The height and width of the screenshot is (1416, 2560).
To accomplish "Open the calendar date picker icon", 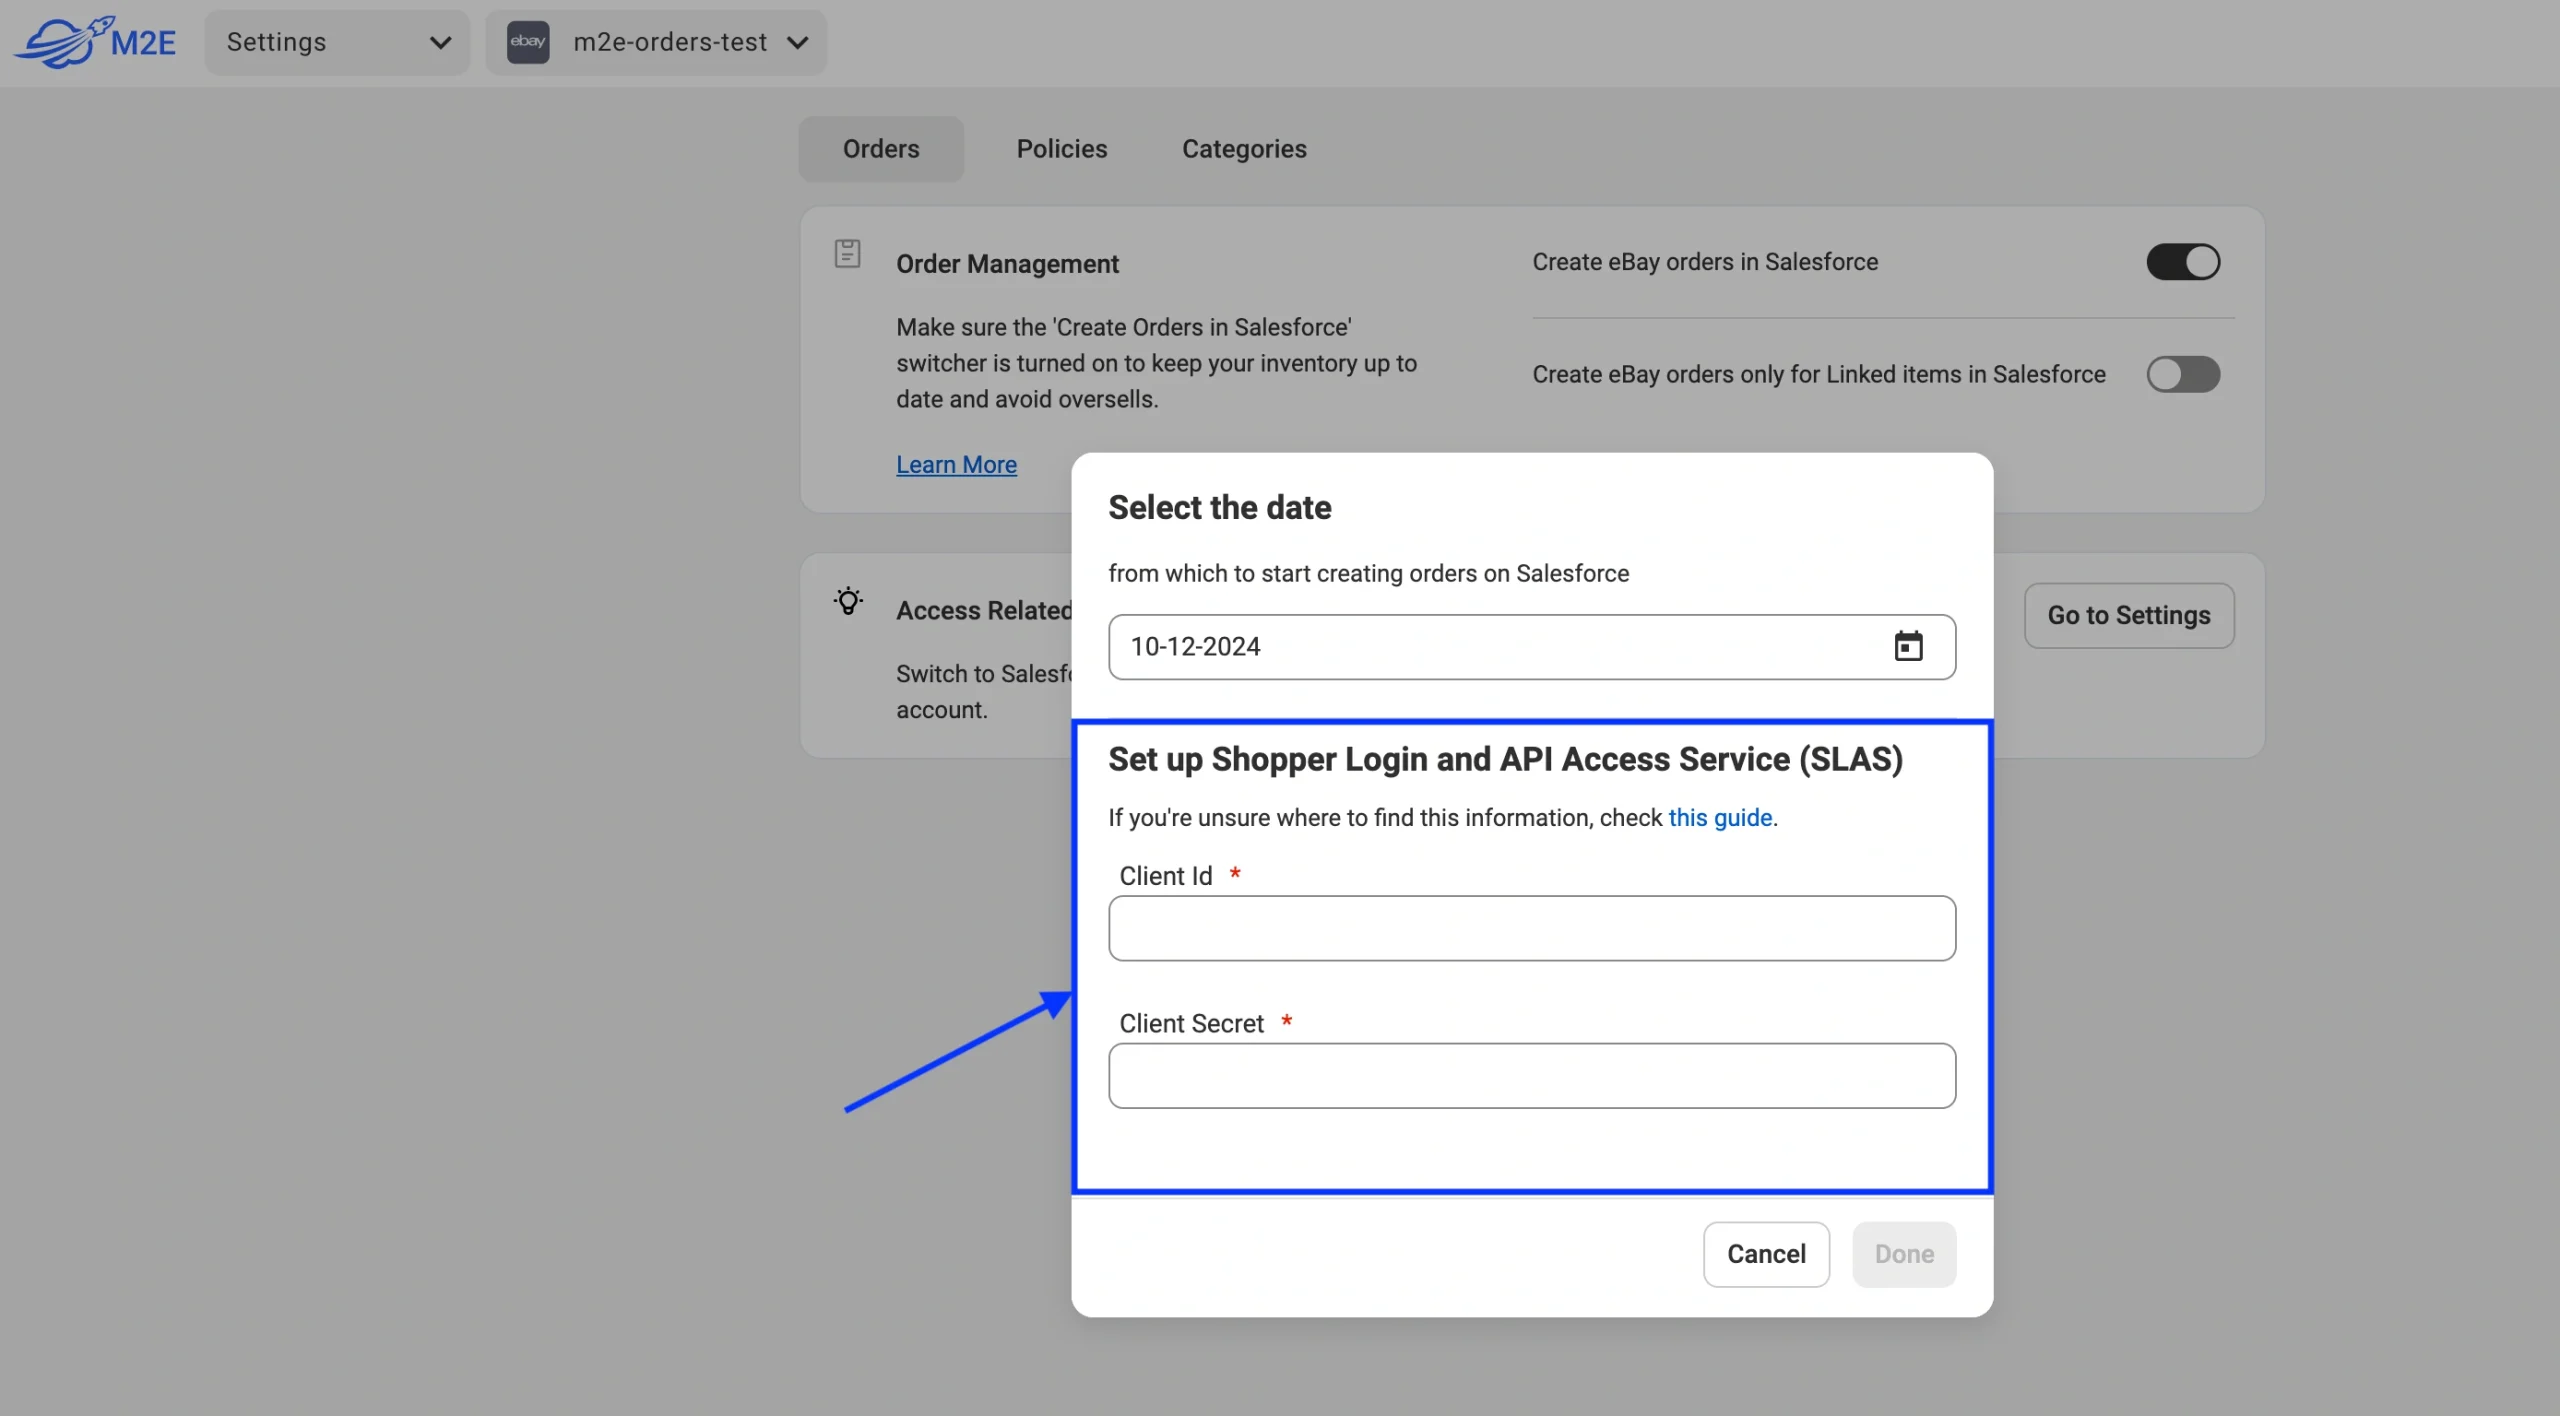I will (1908, 646).
